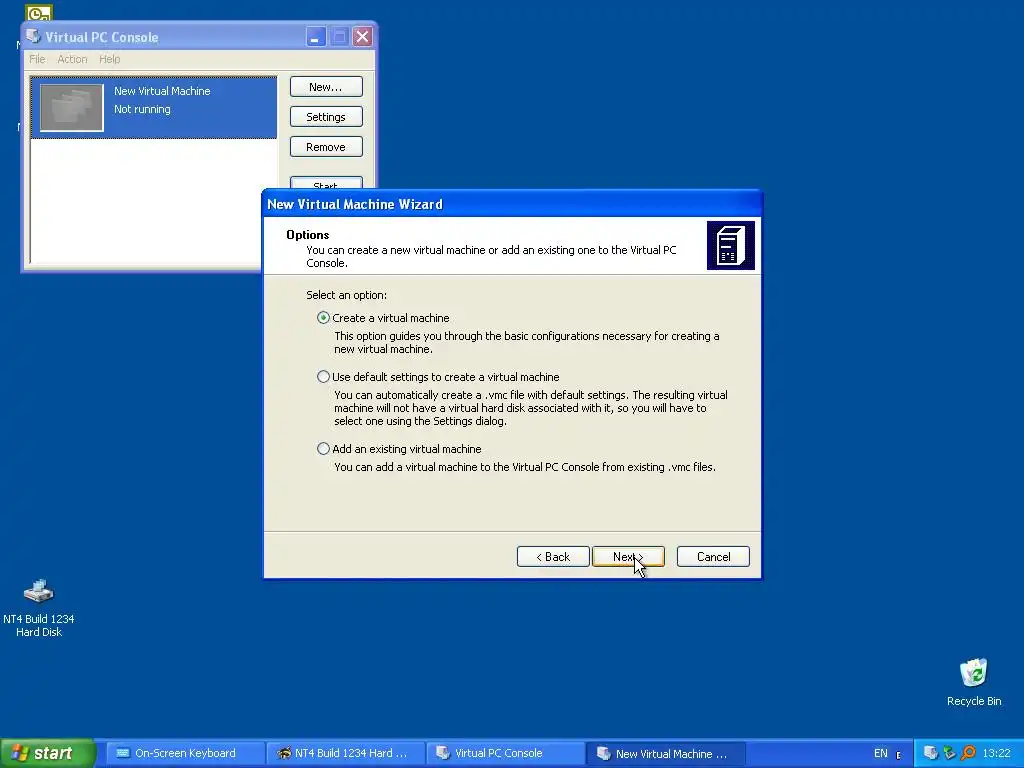Click the Virtual PC tray icon
Image resolution: width=1024 pixels, height=768 pixels.
(931, 753)
